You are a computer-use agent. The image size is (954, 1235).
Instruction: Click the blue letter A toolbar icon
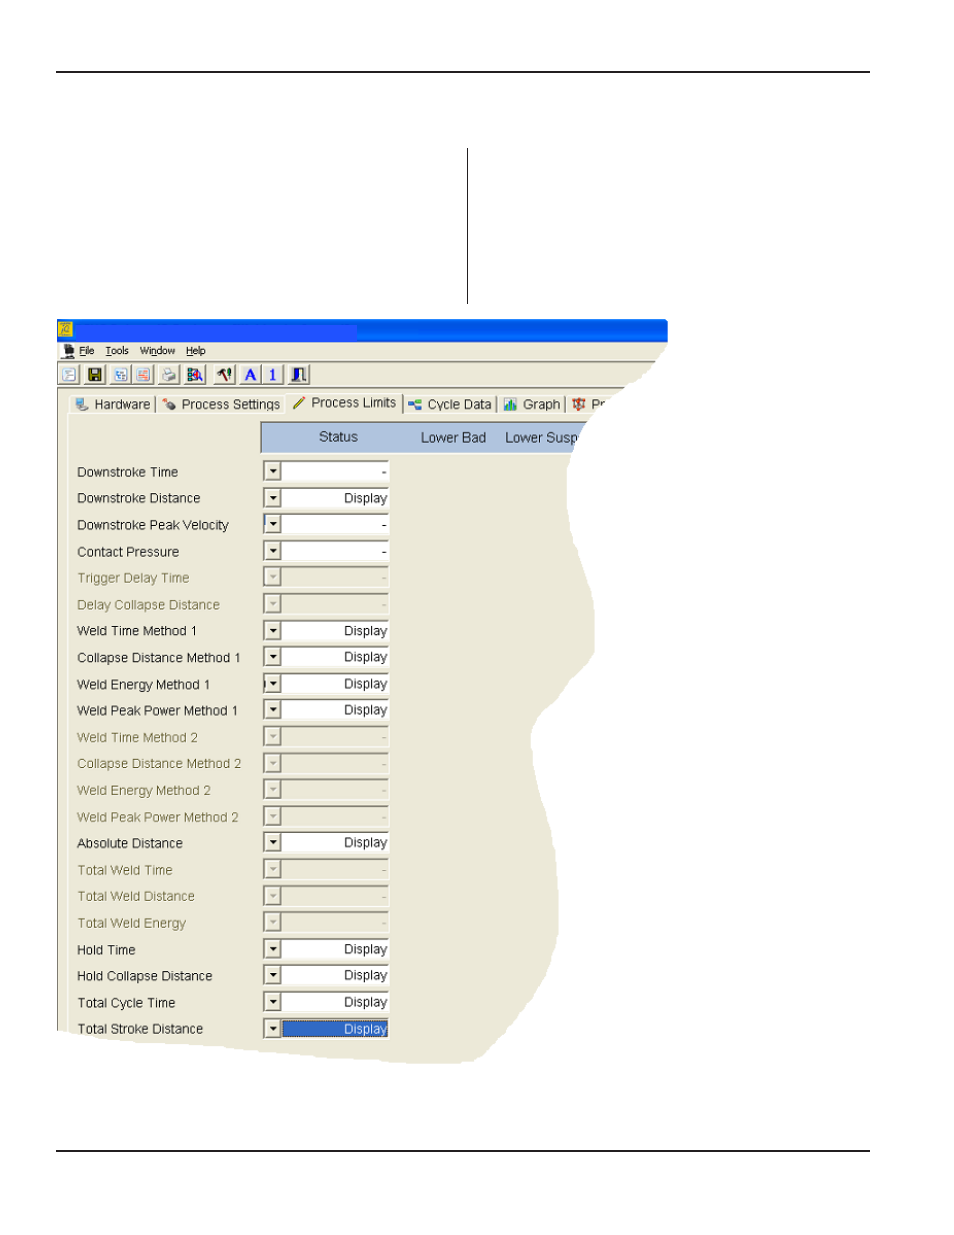[250, 375]
